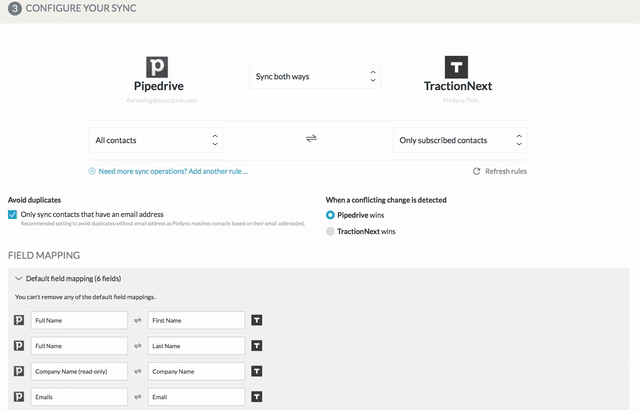Click the large TractionNext logo icon
Viewport: 640px width, 410px height.
(456, 67)
